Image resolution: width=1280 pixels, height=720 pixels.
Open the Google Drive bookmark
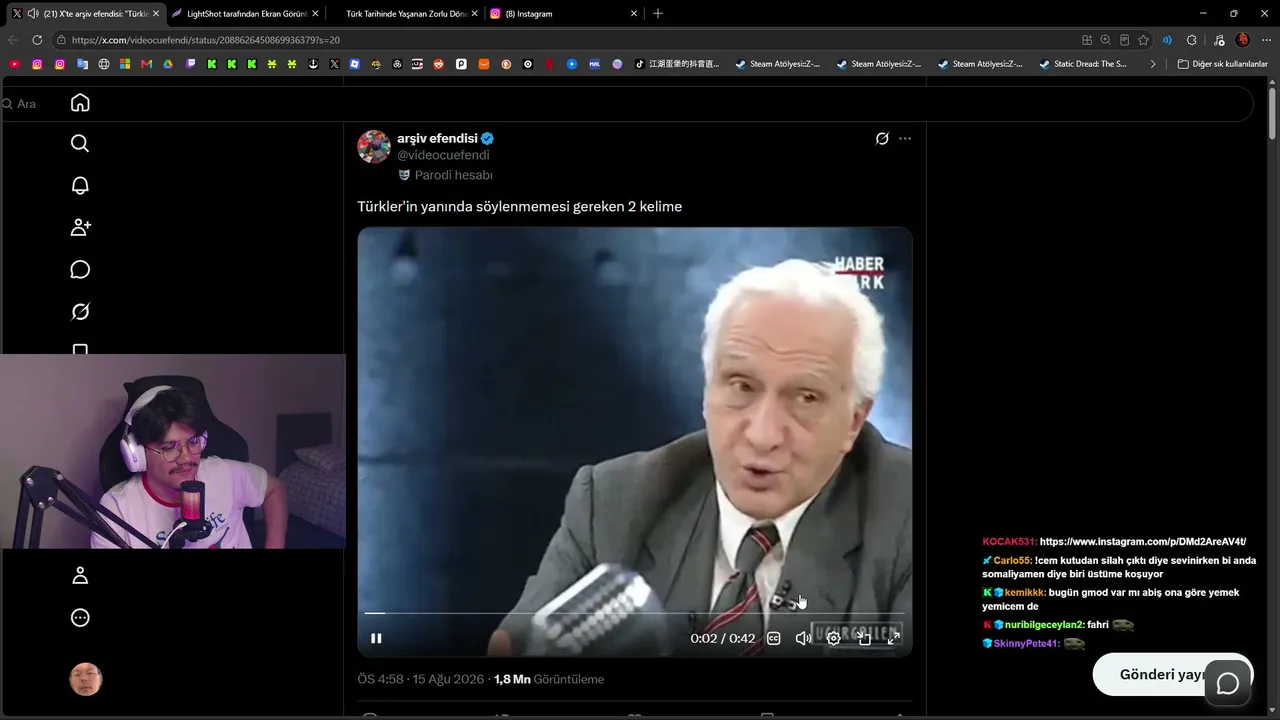pos(168,64)
